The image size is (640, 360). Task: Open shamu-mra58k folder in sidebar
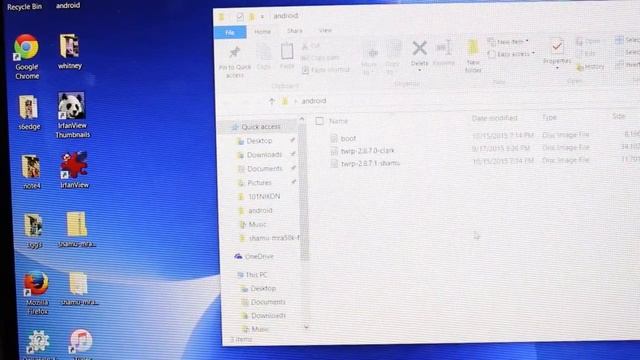point(269,238)
